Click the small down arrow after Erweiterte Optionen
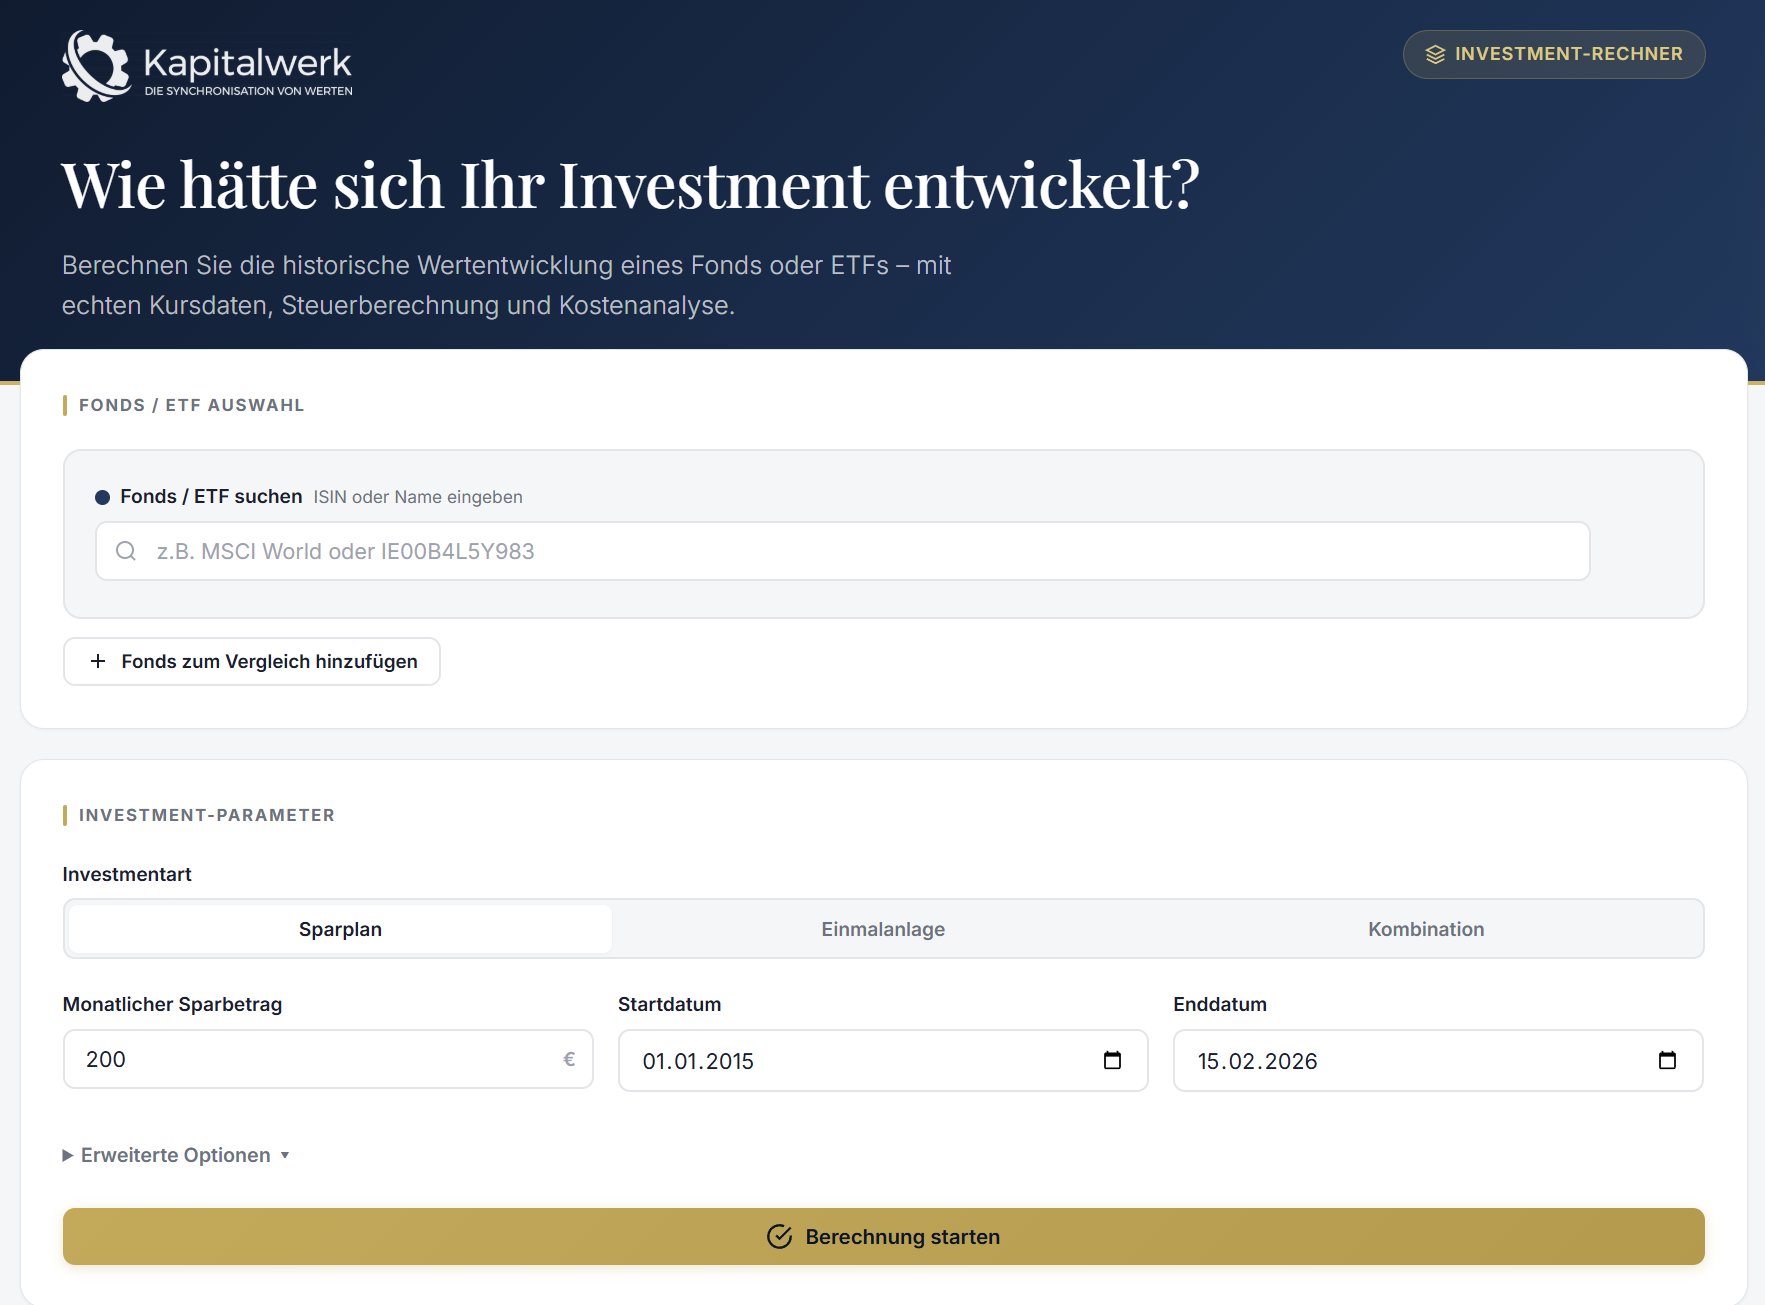This screenshot has height=1305, width=1765. point(285,1155)
